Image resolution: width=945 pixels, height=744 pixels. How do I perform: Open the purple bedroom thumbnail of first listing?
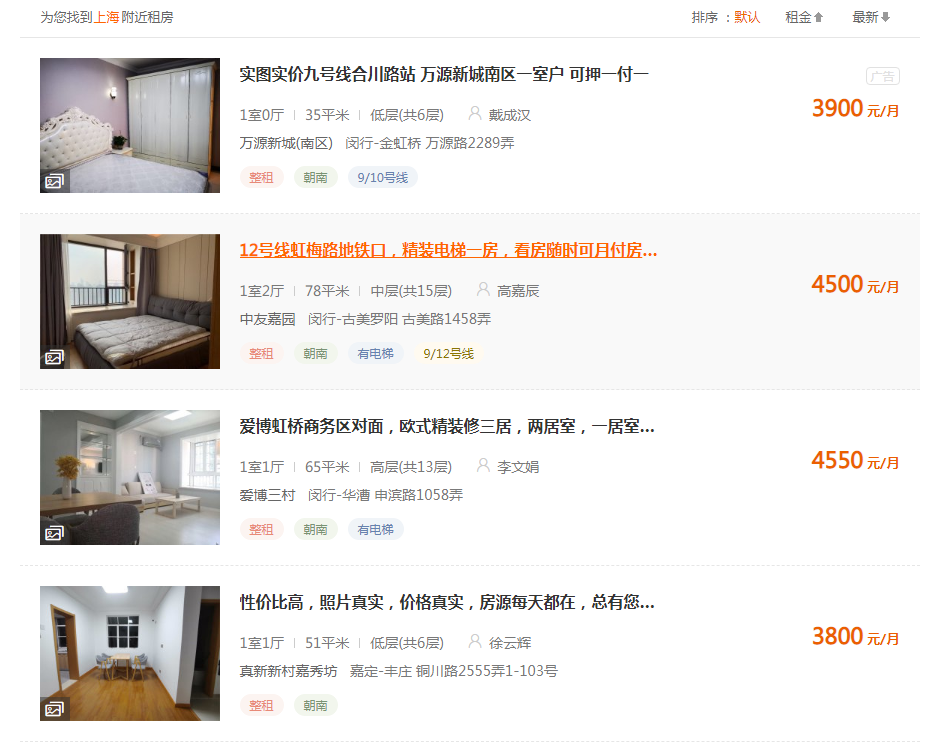click(130, 125)
